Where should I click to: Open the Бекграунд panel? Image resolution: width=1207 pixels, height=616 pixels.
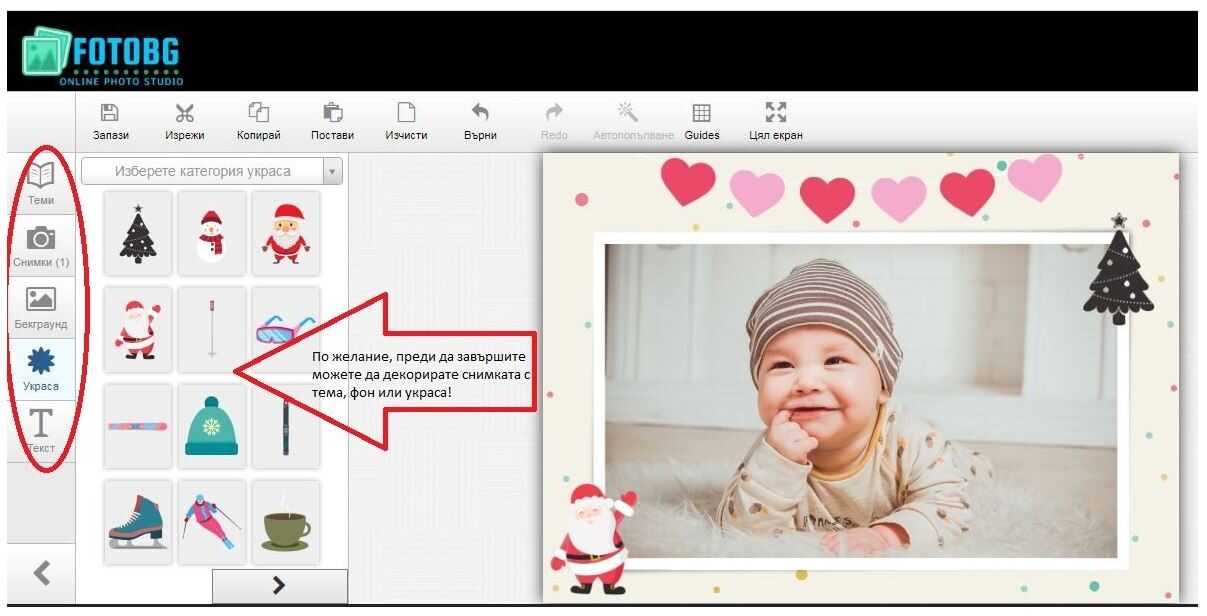click(41, 307)
